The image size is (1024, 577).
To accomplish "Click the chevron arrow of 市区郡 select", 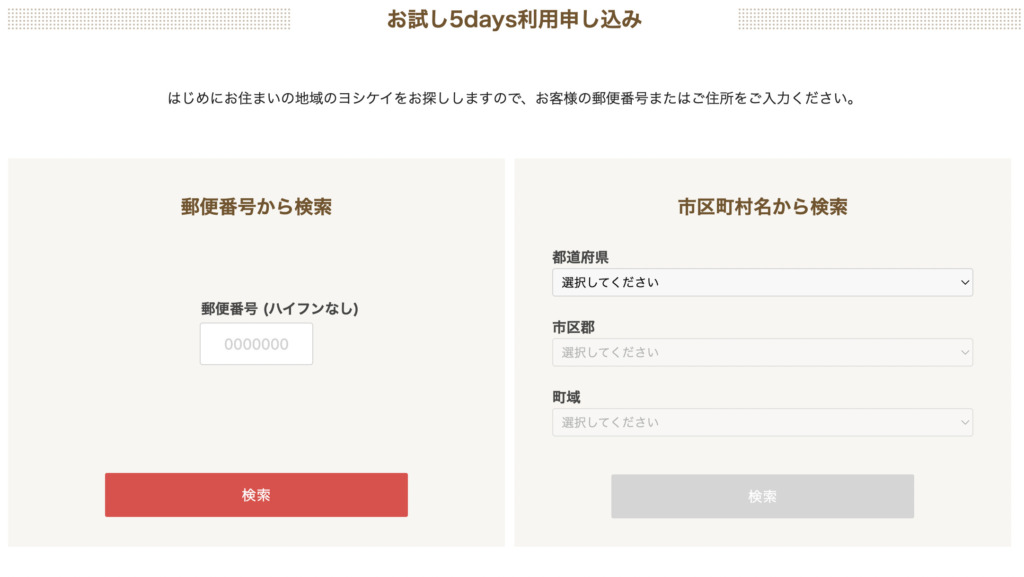I will [964, 352].
